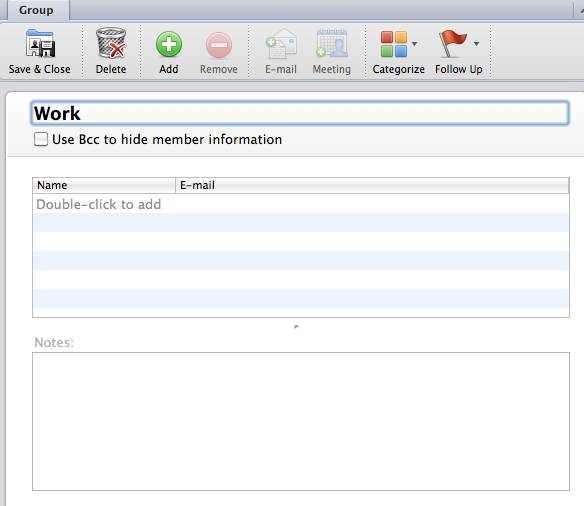This screenshot has height=506, width=584.
Task: Click the Delete trash can icon
Action: [111, 43]
